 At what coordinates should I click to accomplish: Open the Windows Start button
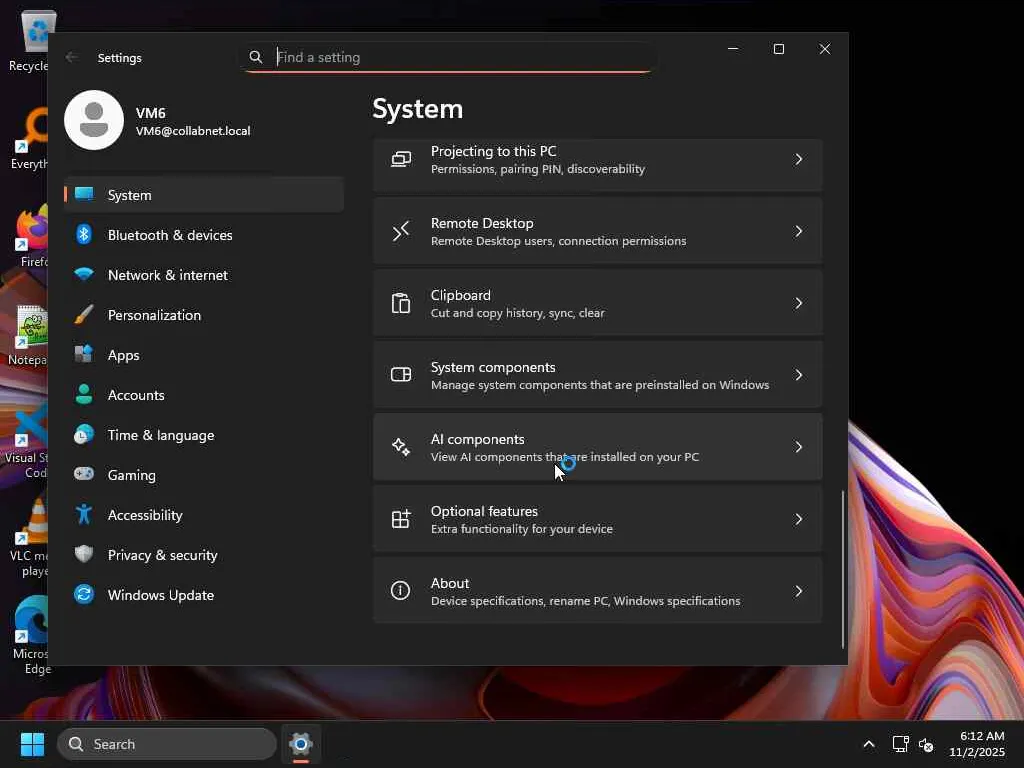[32, 744]
